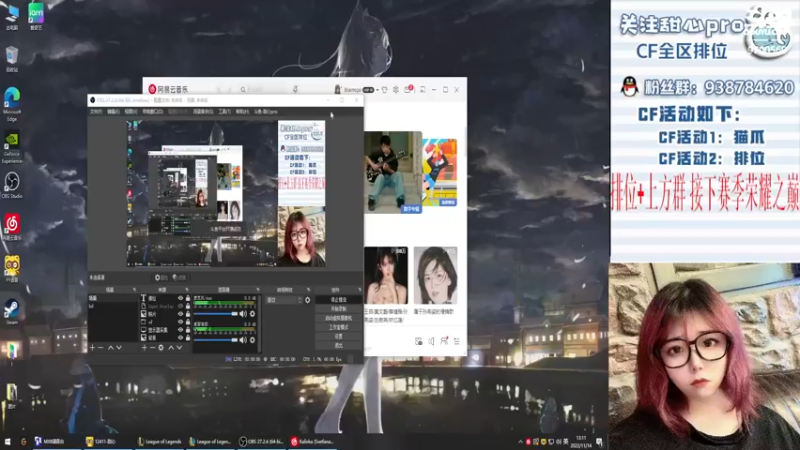Open the NetEase Music account dropdown arrow
Viewport: 800px width, 450px height.
tap(378, 90)
